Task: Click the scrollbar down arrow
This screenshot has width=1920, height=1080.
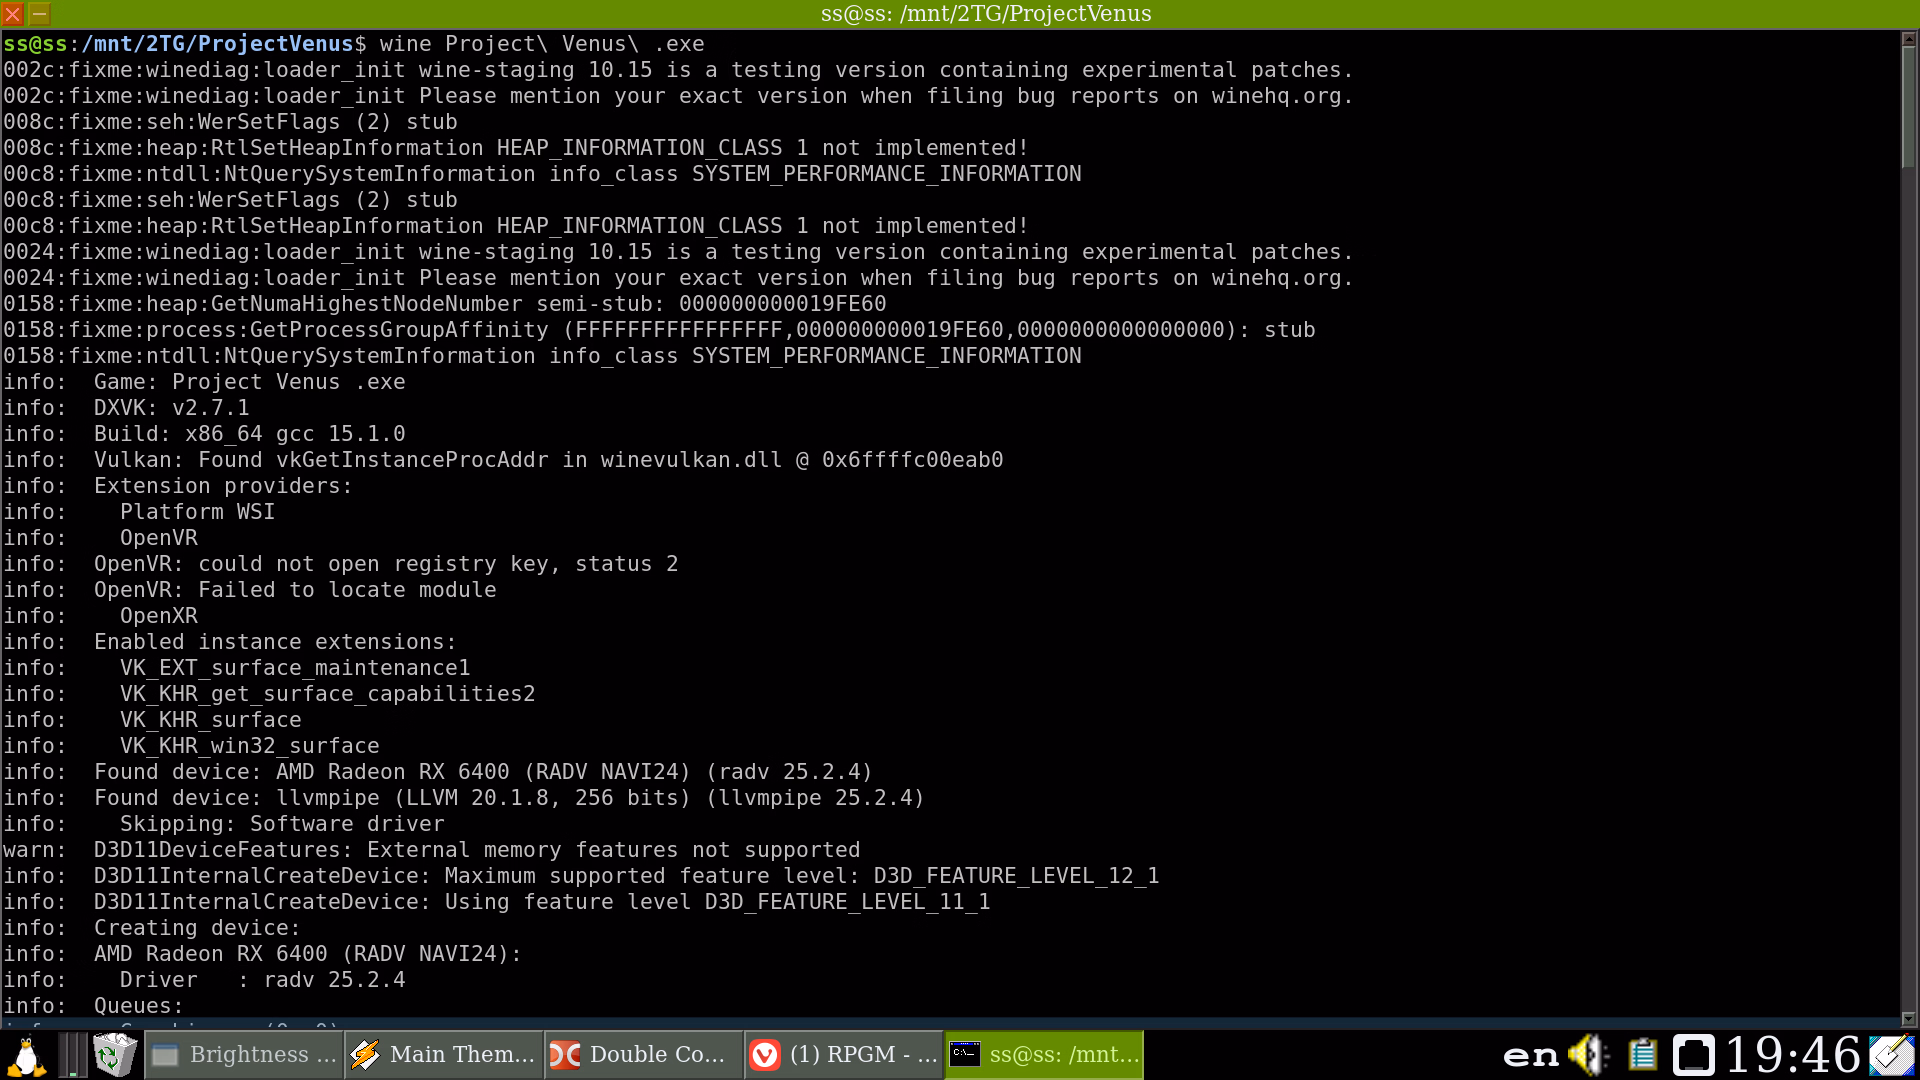Action: click(1908, 1019)
